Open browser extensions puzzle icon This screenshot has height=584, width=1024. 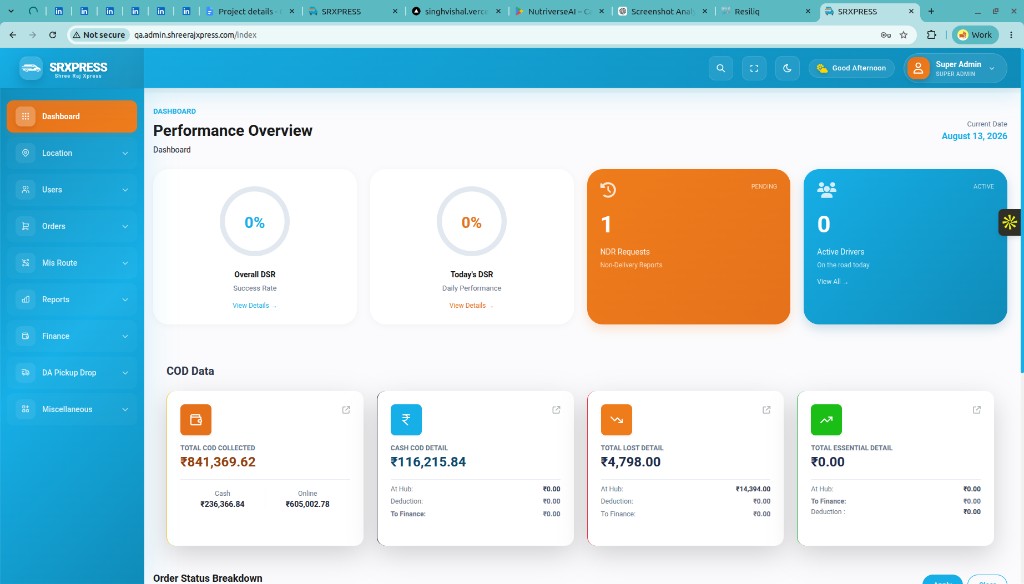[x=931, y=35]
